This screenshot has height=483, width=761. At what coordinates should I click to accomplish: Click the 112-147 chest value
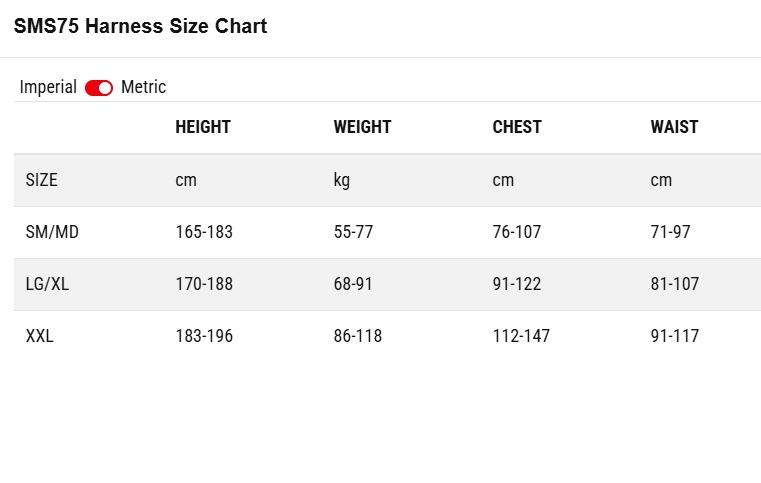click(x=521, y=336)
